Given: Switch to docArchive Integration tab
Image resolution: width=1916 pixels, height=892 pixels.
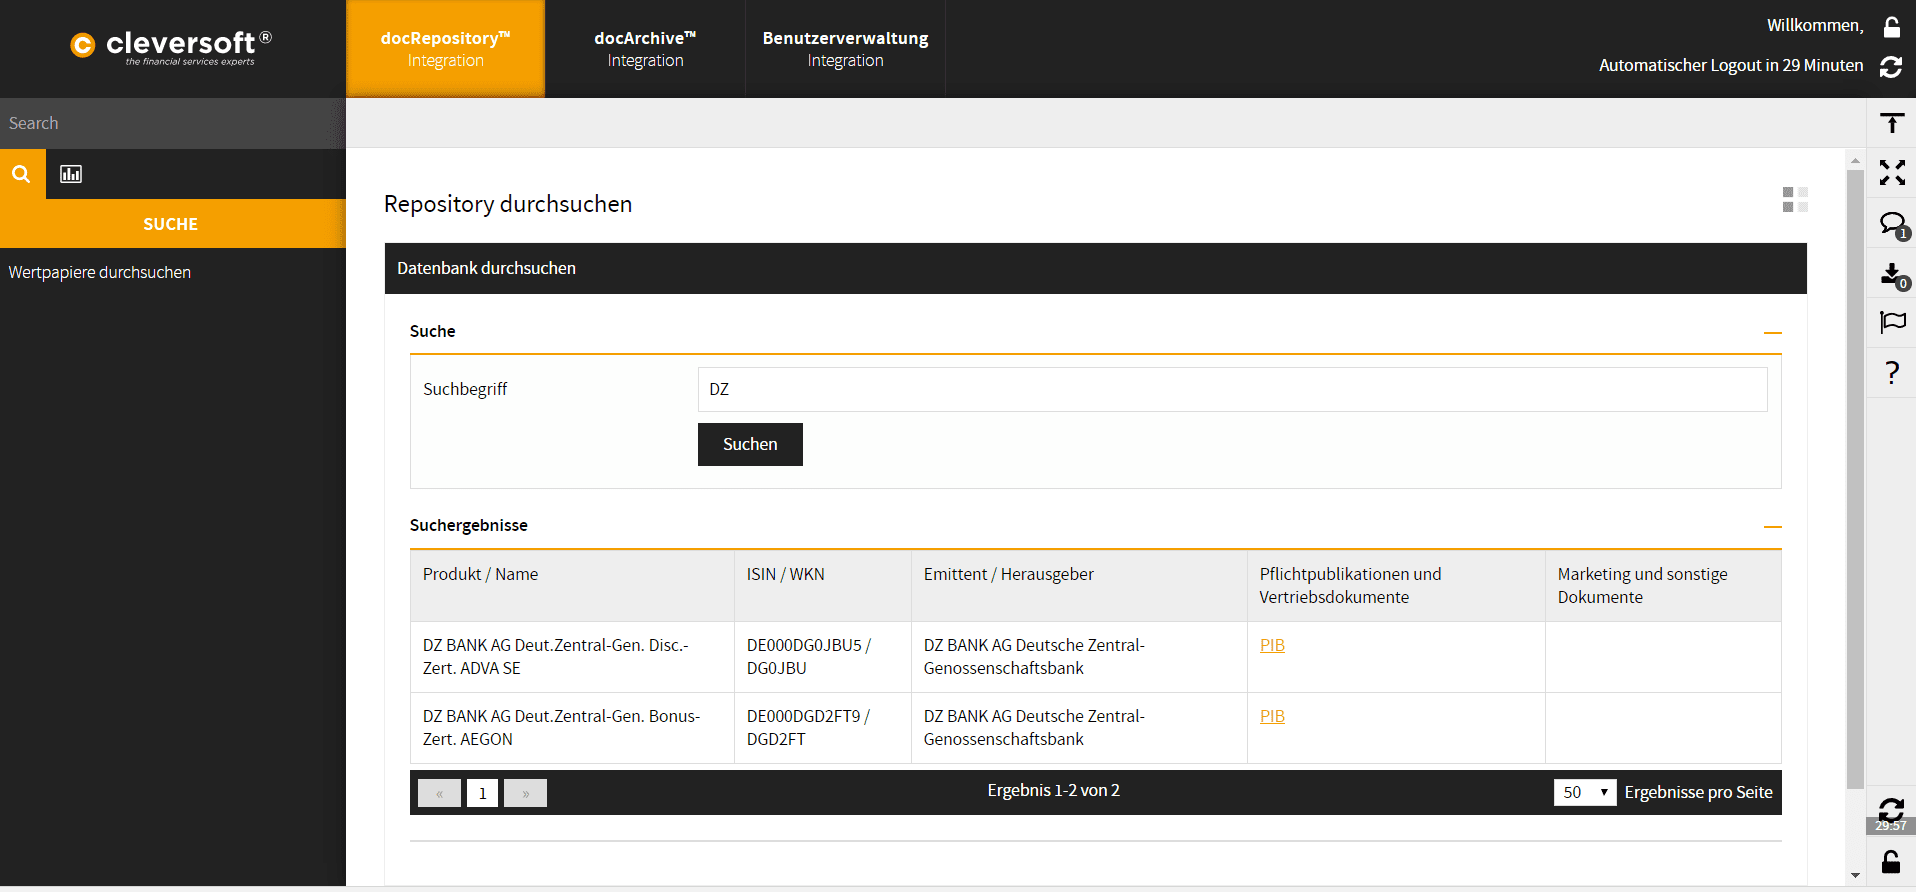Looking at the screenshot, I should [645, 49].
